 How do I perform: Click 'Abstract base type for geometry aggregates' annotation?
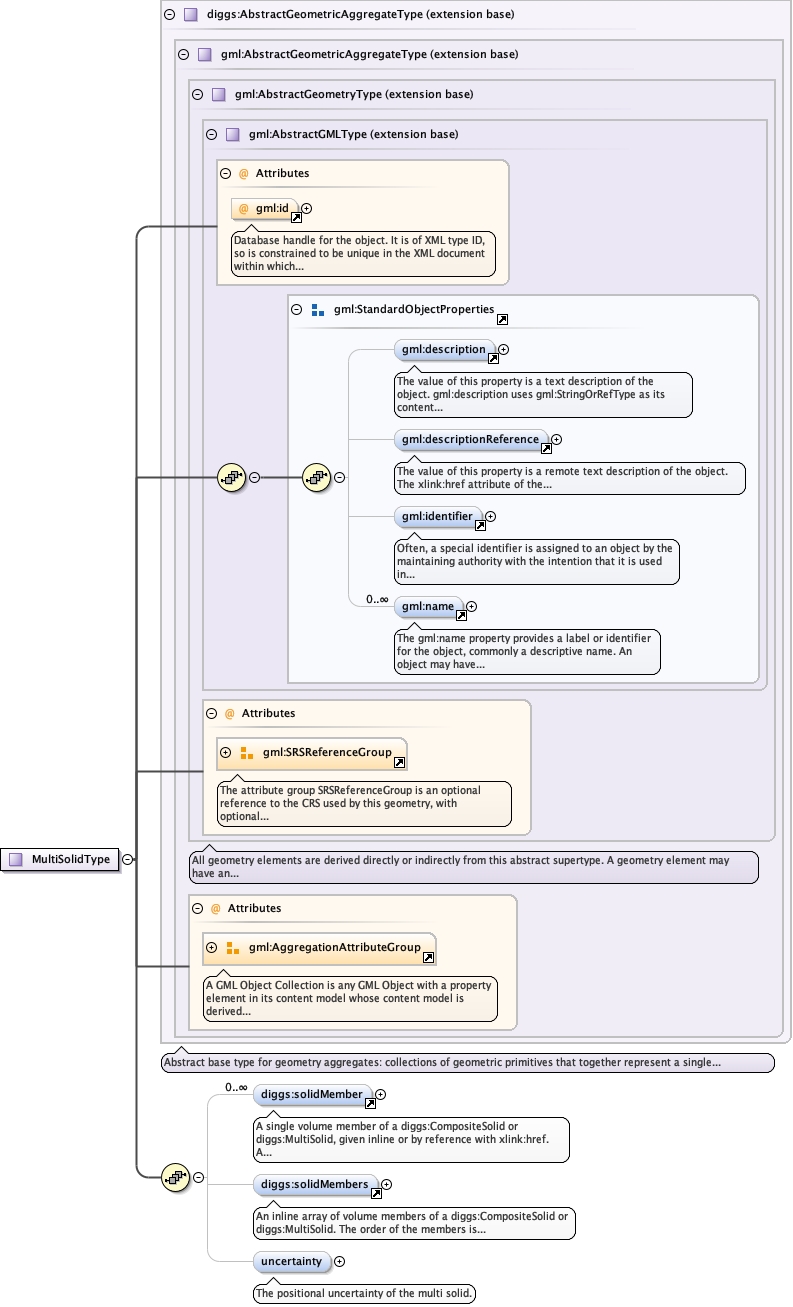pyautogui.click(x=467, y=1063)
